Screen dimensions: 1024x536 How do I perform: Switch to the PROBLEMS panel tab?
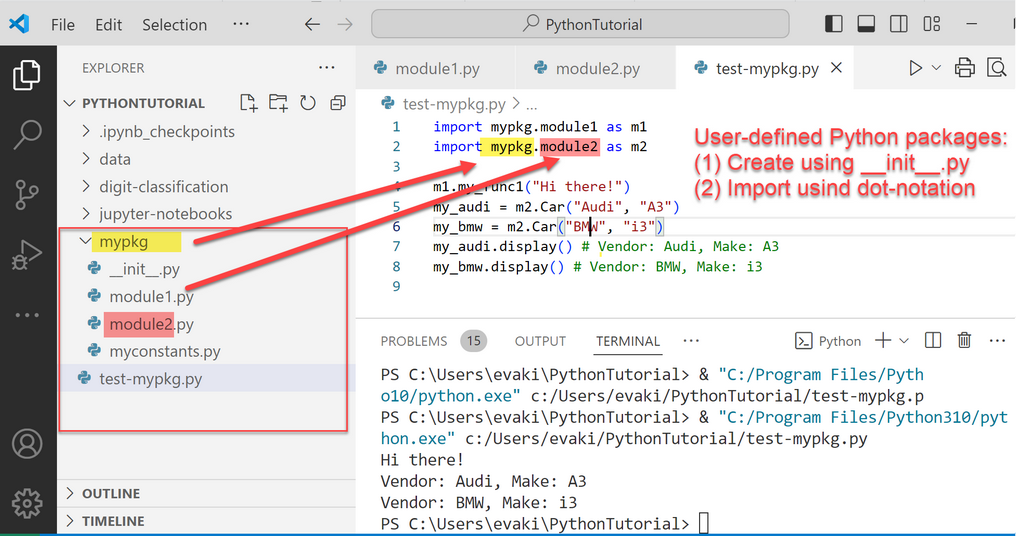tap(413, 341)
